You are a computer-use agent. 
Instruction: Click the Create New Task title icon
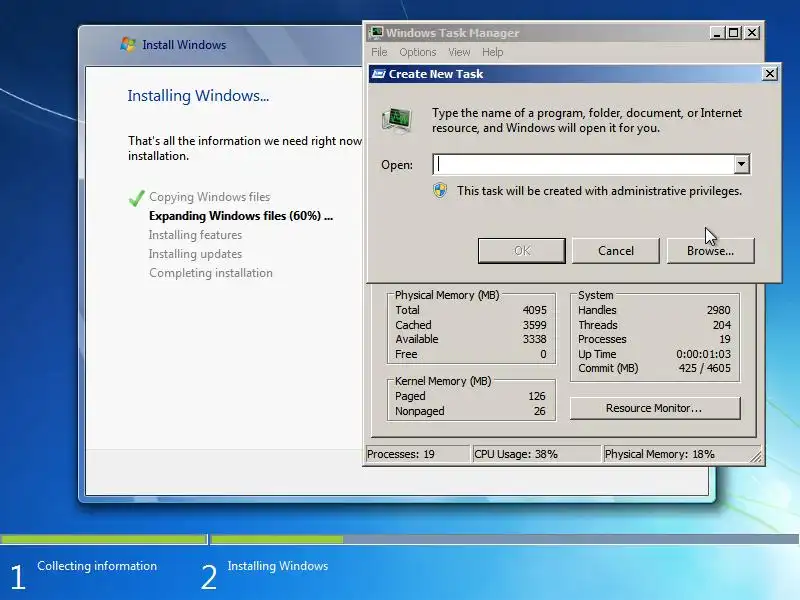[x=379, y=74]
